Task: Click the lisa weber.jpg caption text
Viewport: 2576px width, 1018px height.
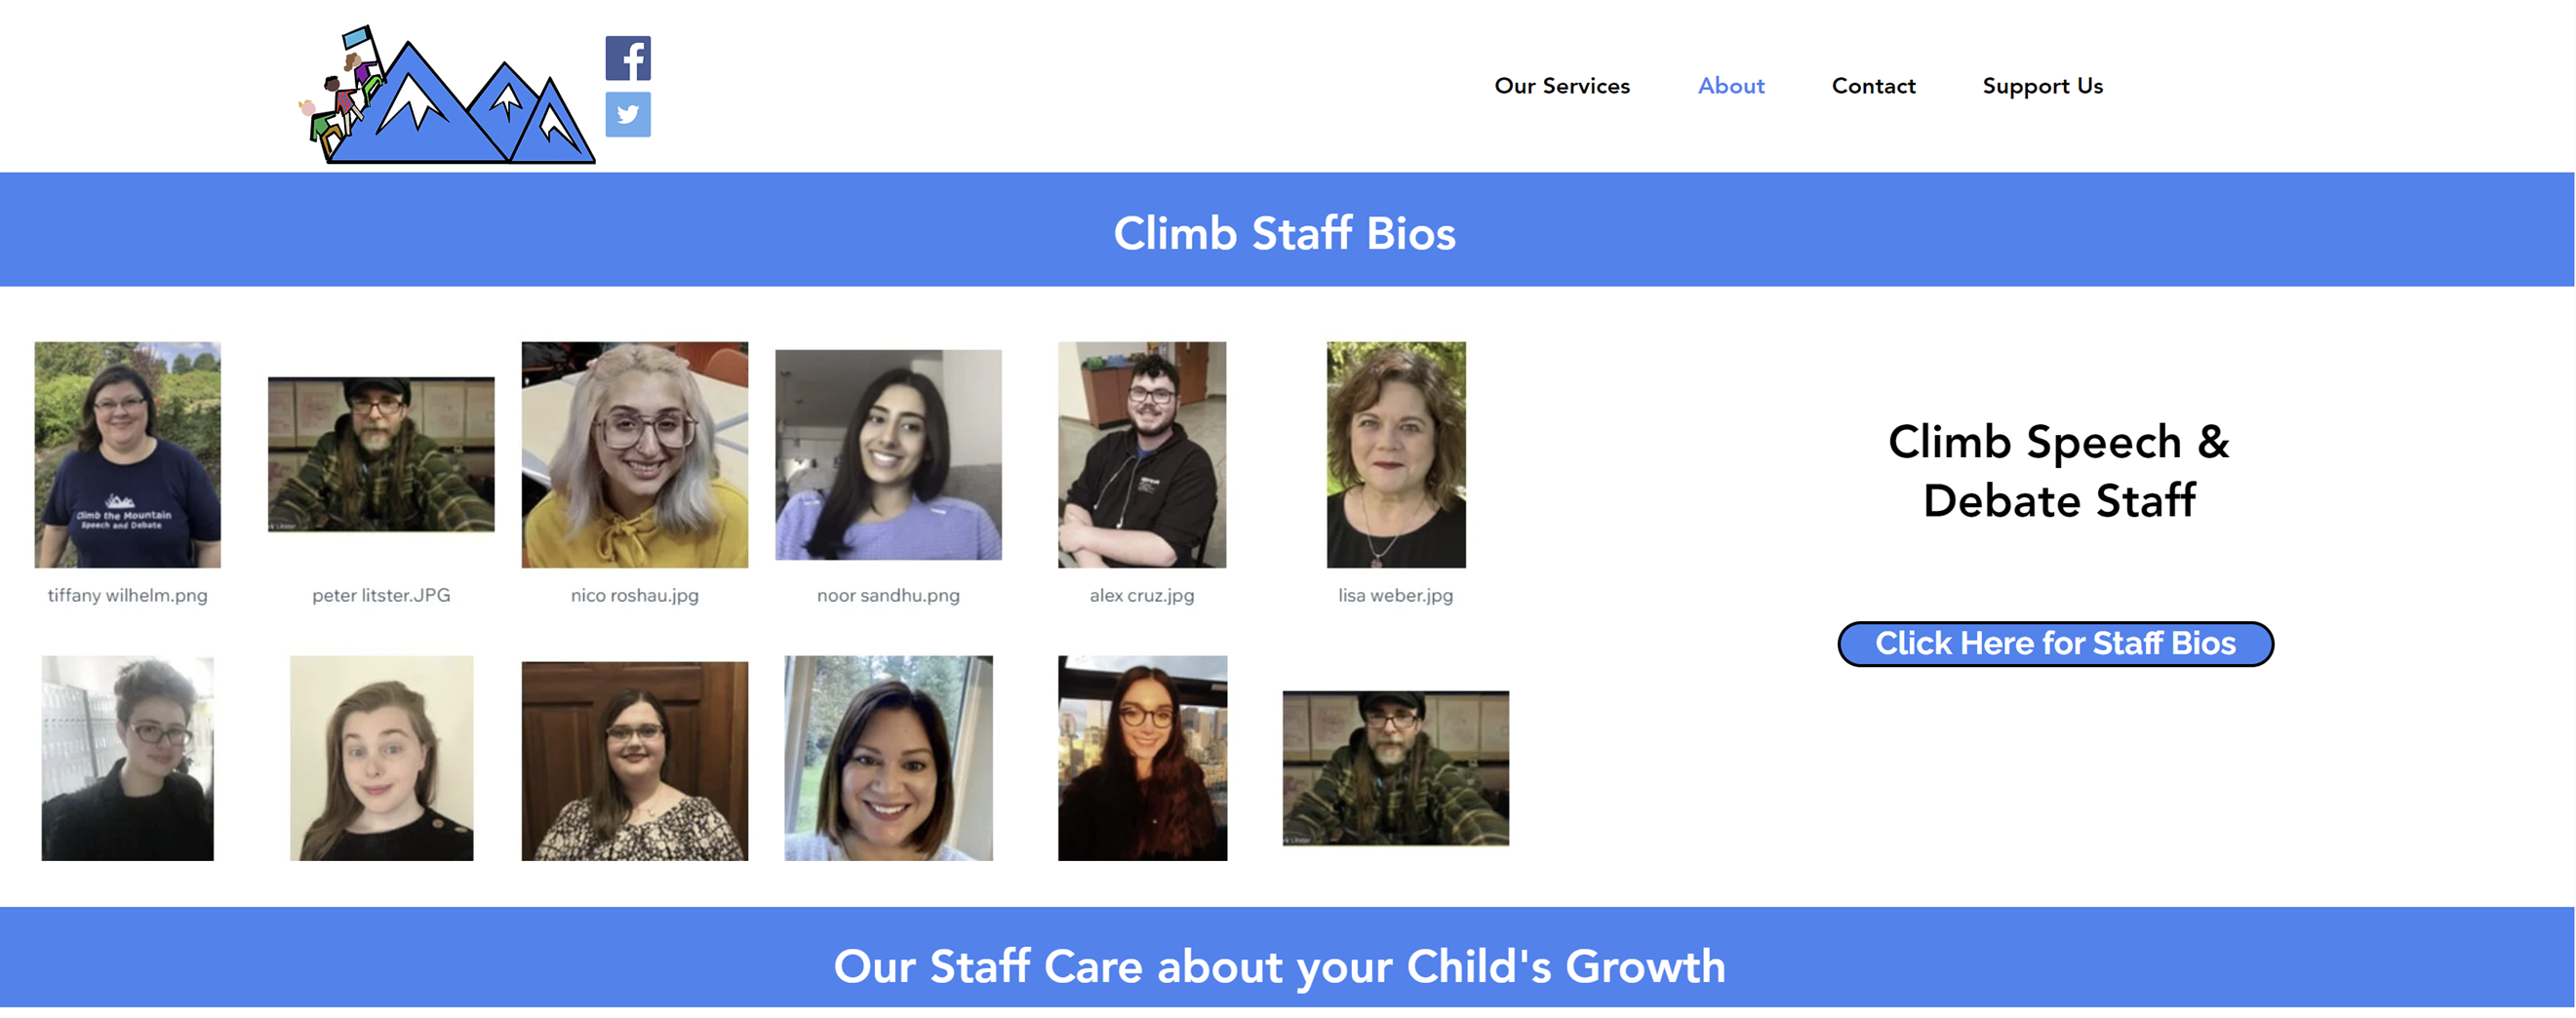Action: point(1396,595)
